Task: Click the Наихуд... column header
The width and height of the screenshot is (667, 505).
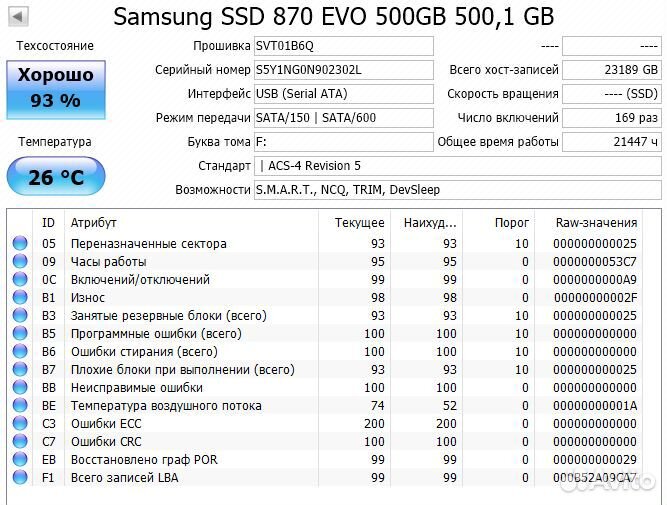Action: pos(426,223)
